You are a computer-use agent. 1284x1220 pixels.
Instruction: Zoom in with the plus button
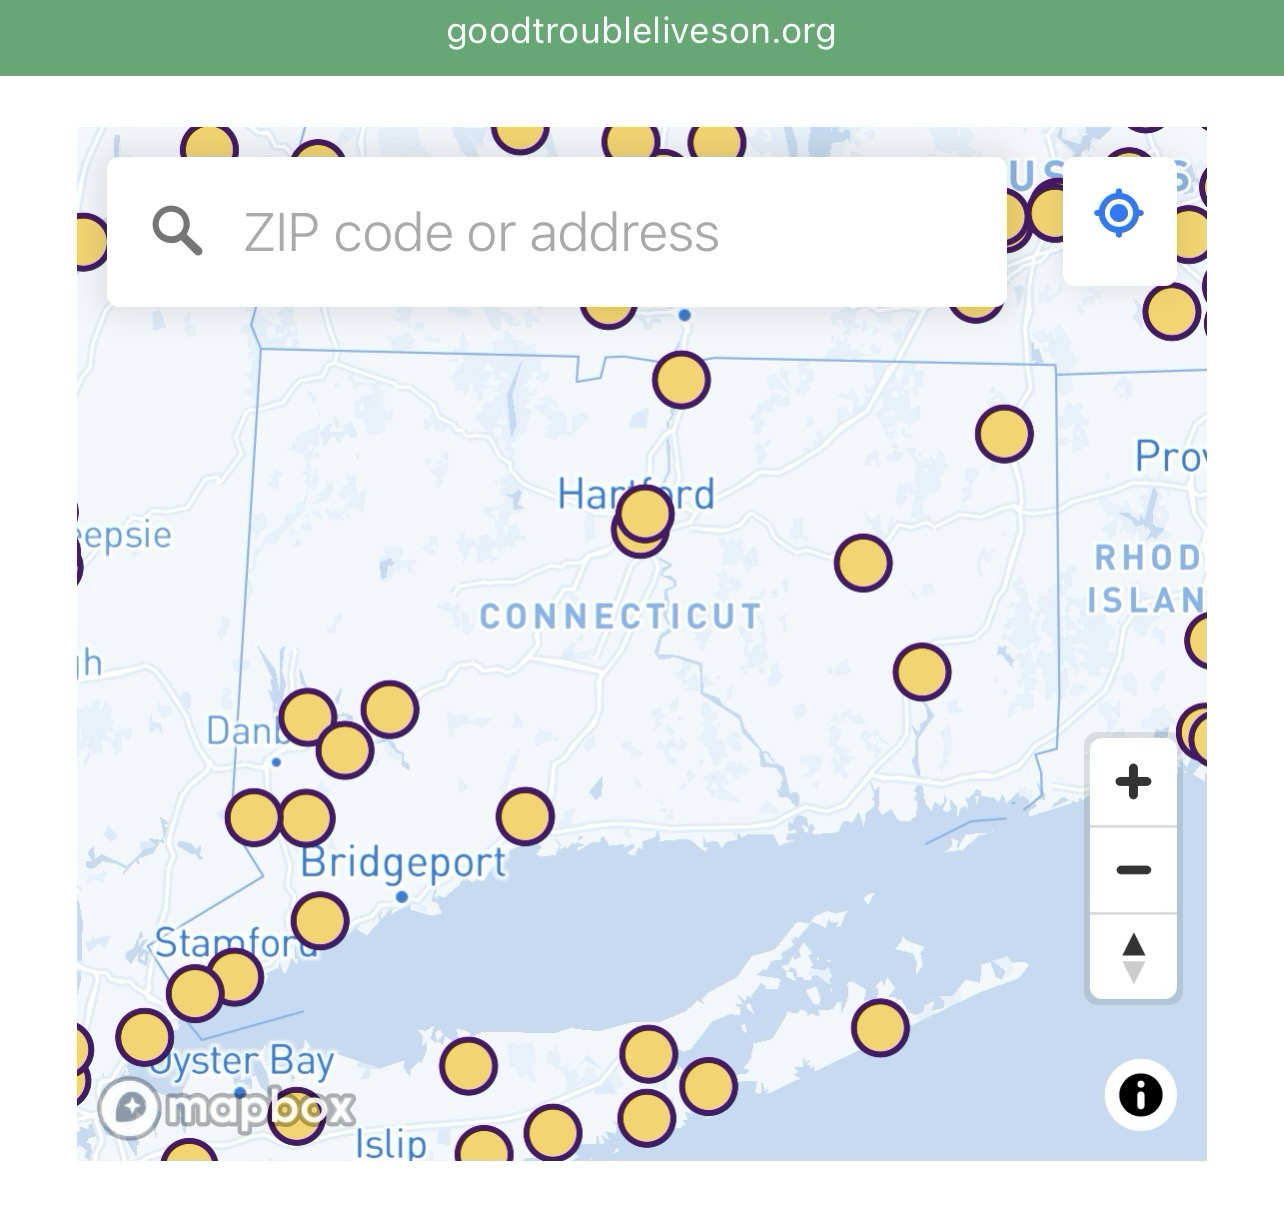(x=1133, y=782)
